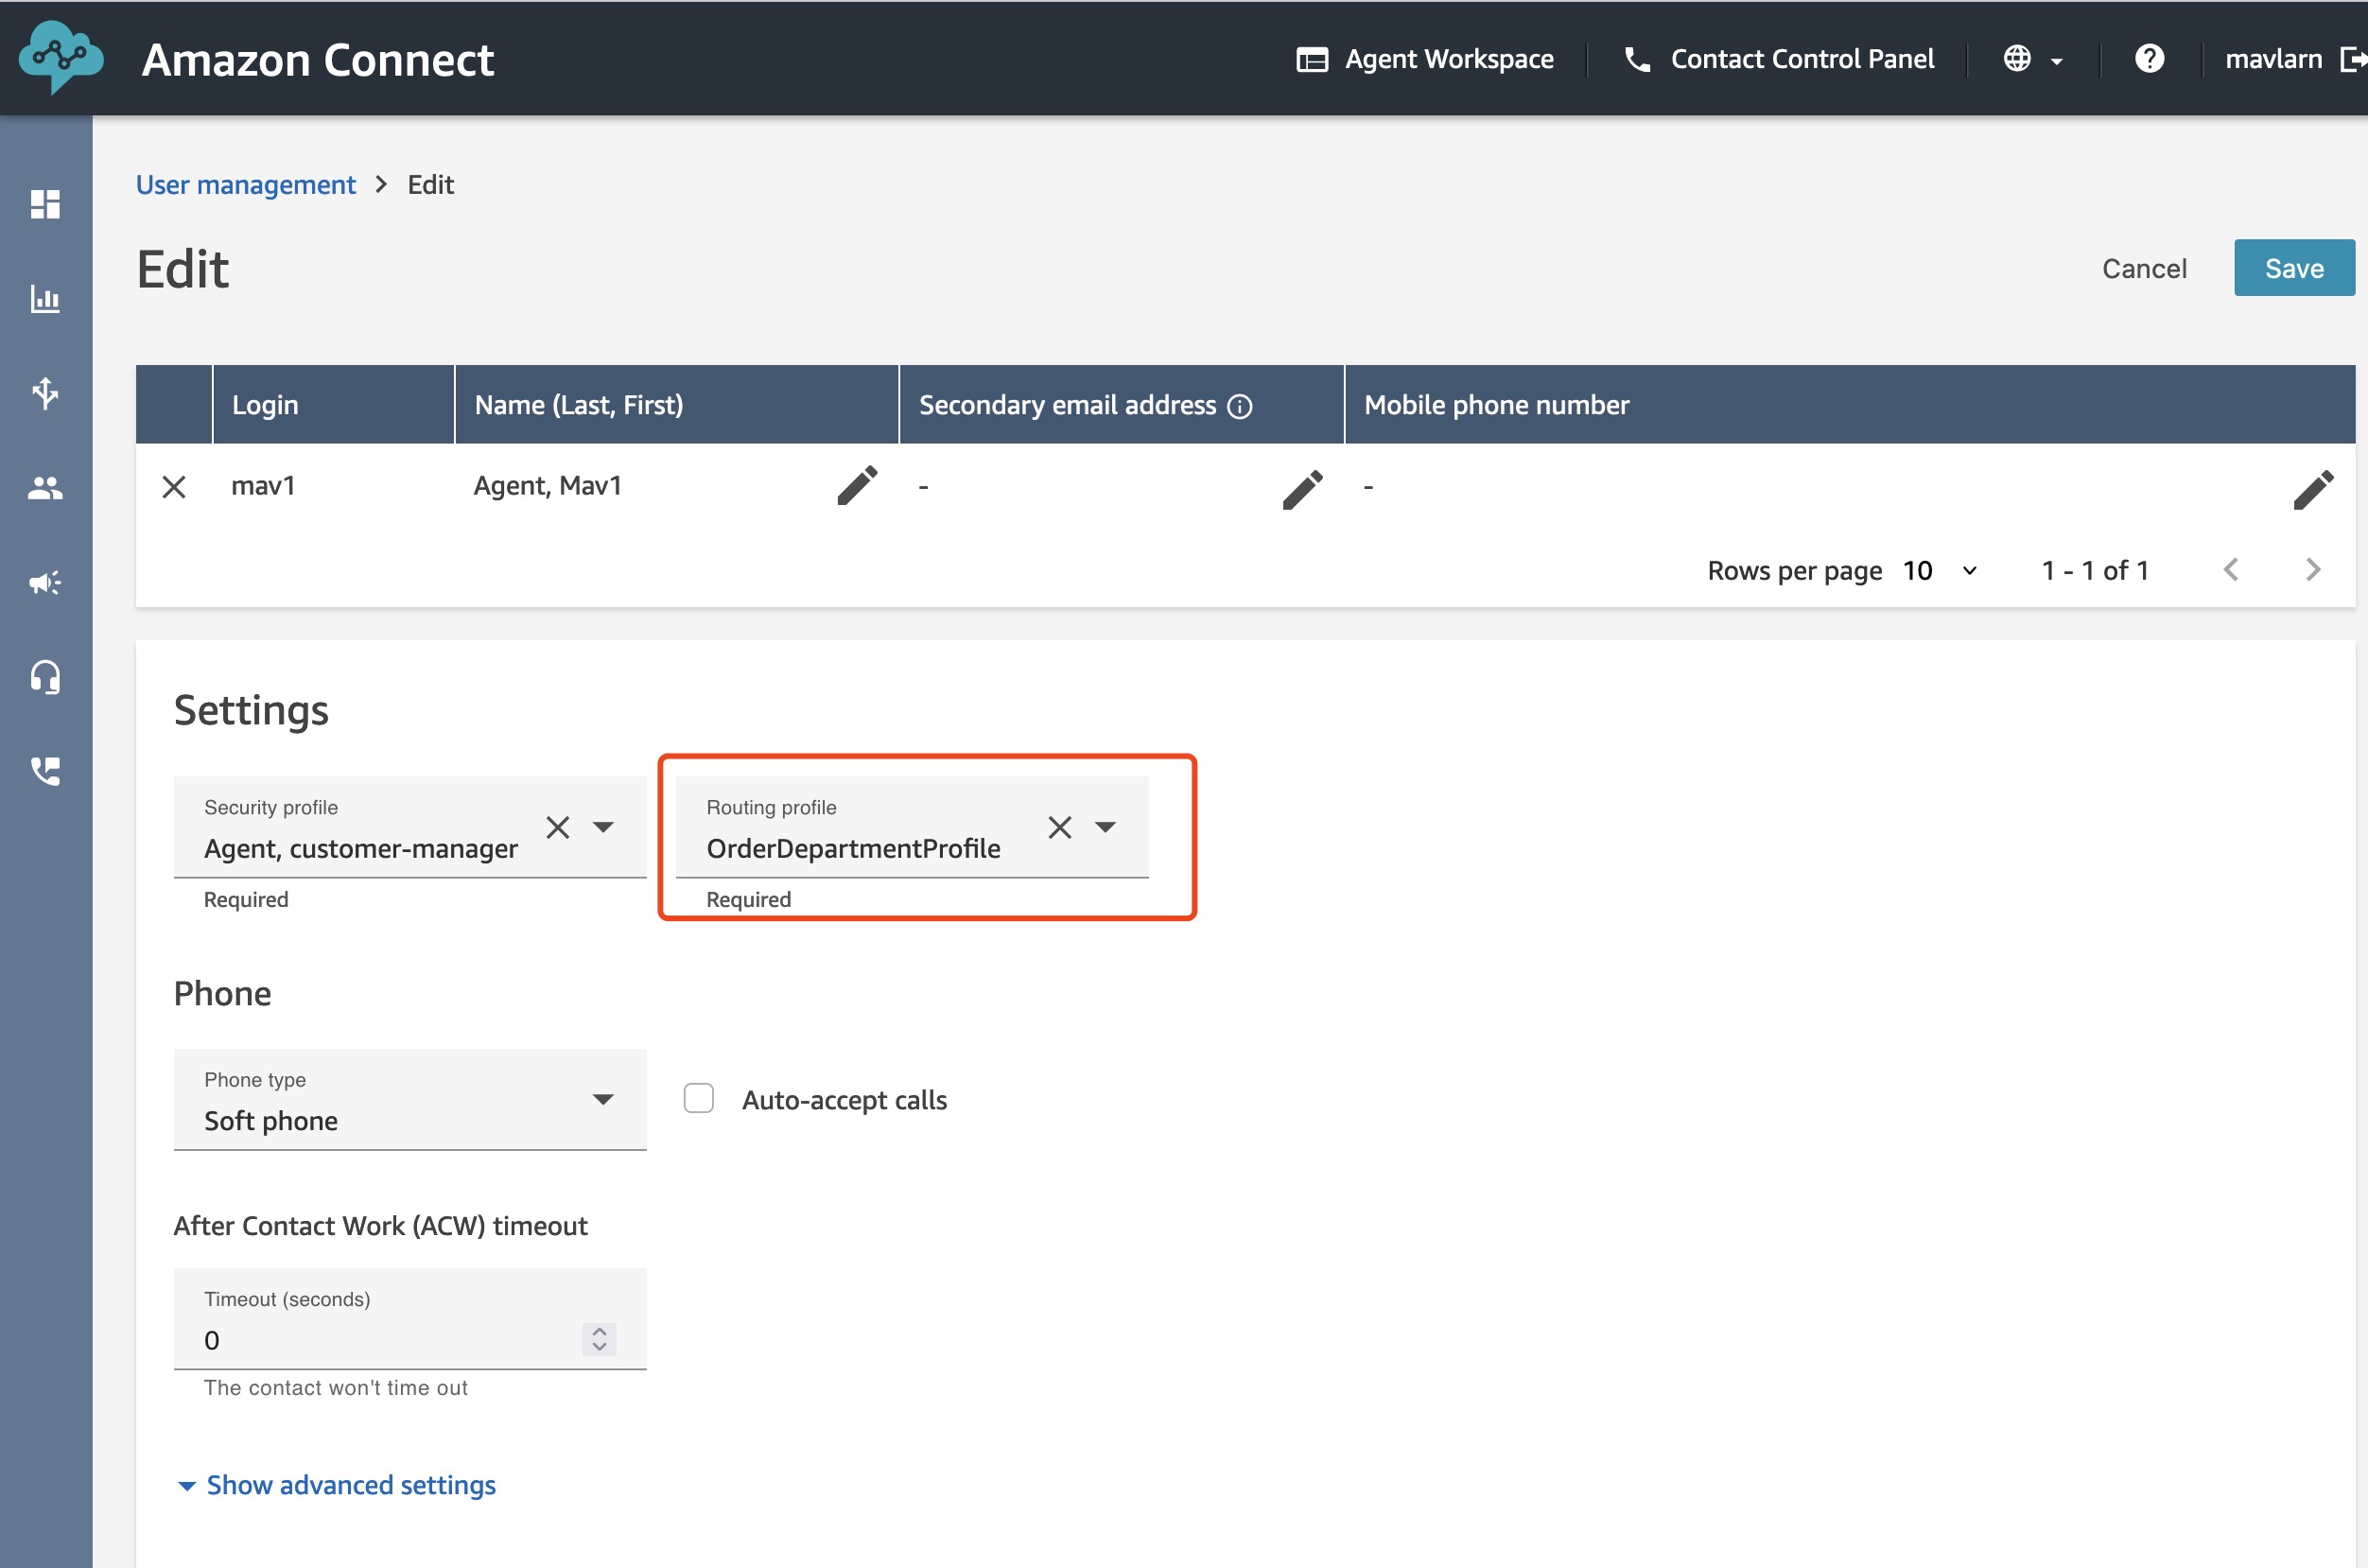The width and height of the screenshot is (2368, 1568).
Task: Open the phone channels sidebar icon
Action: coord(45,771)
